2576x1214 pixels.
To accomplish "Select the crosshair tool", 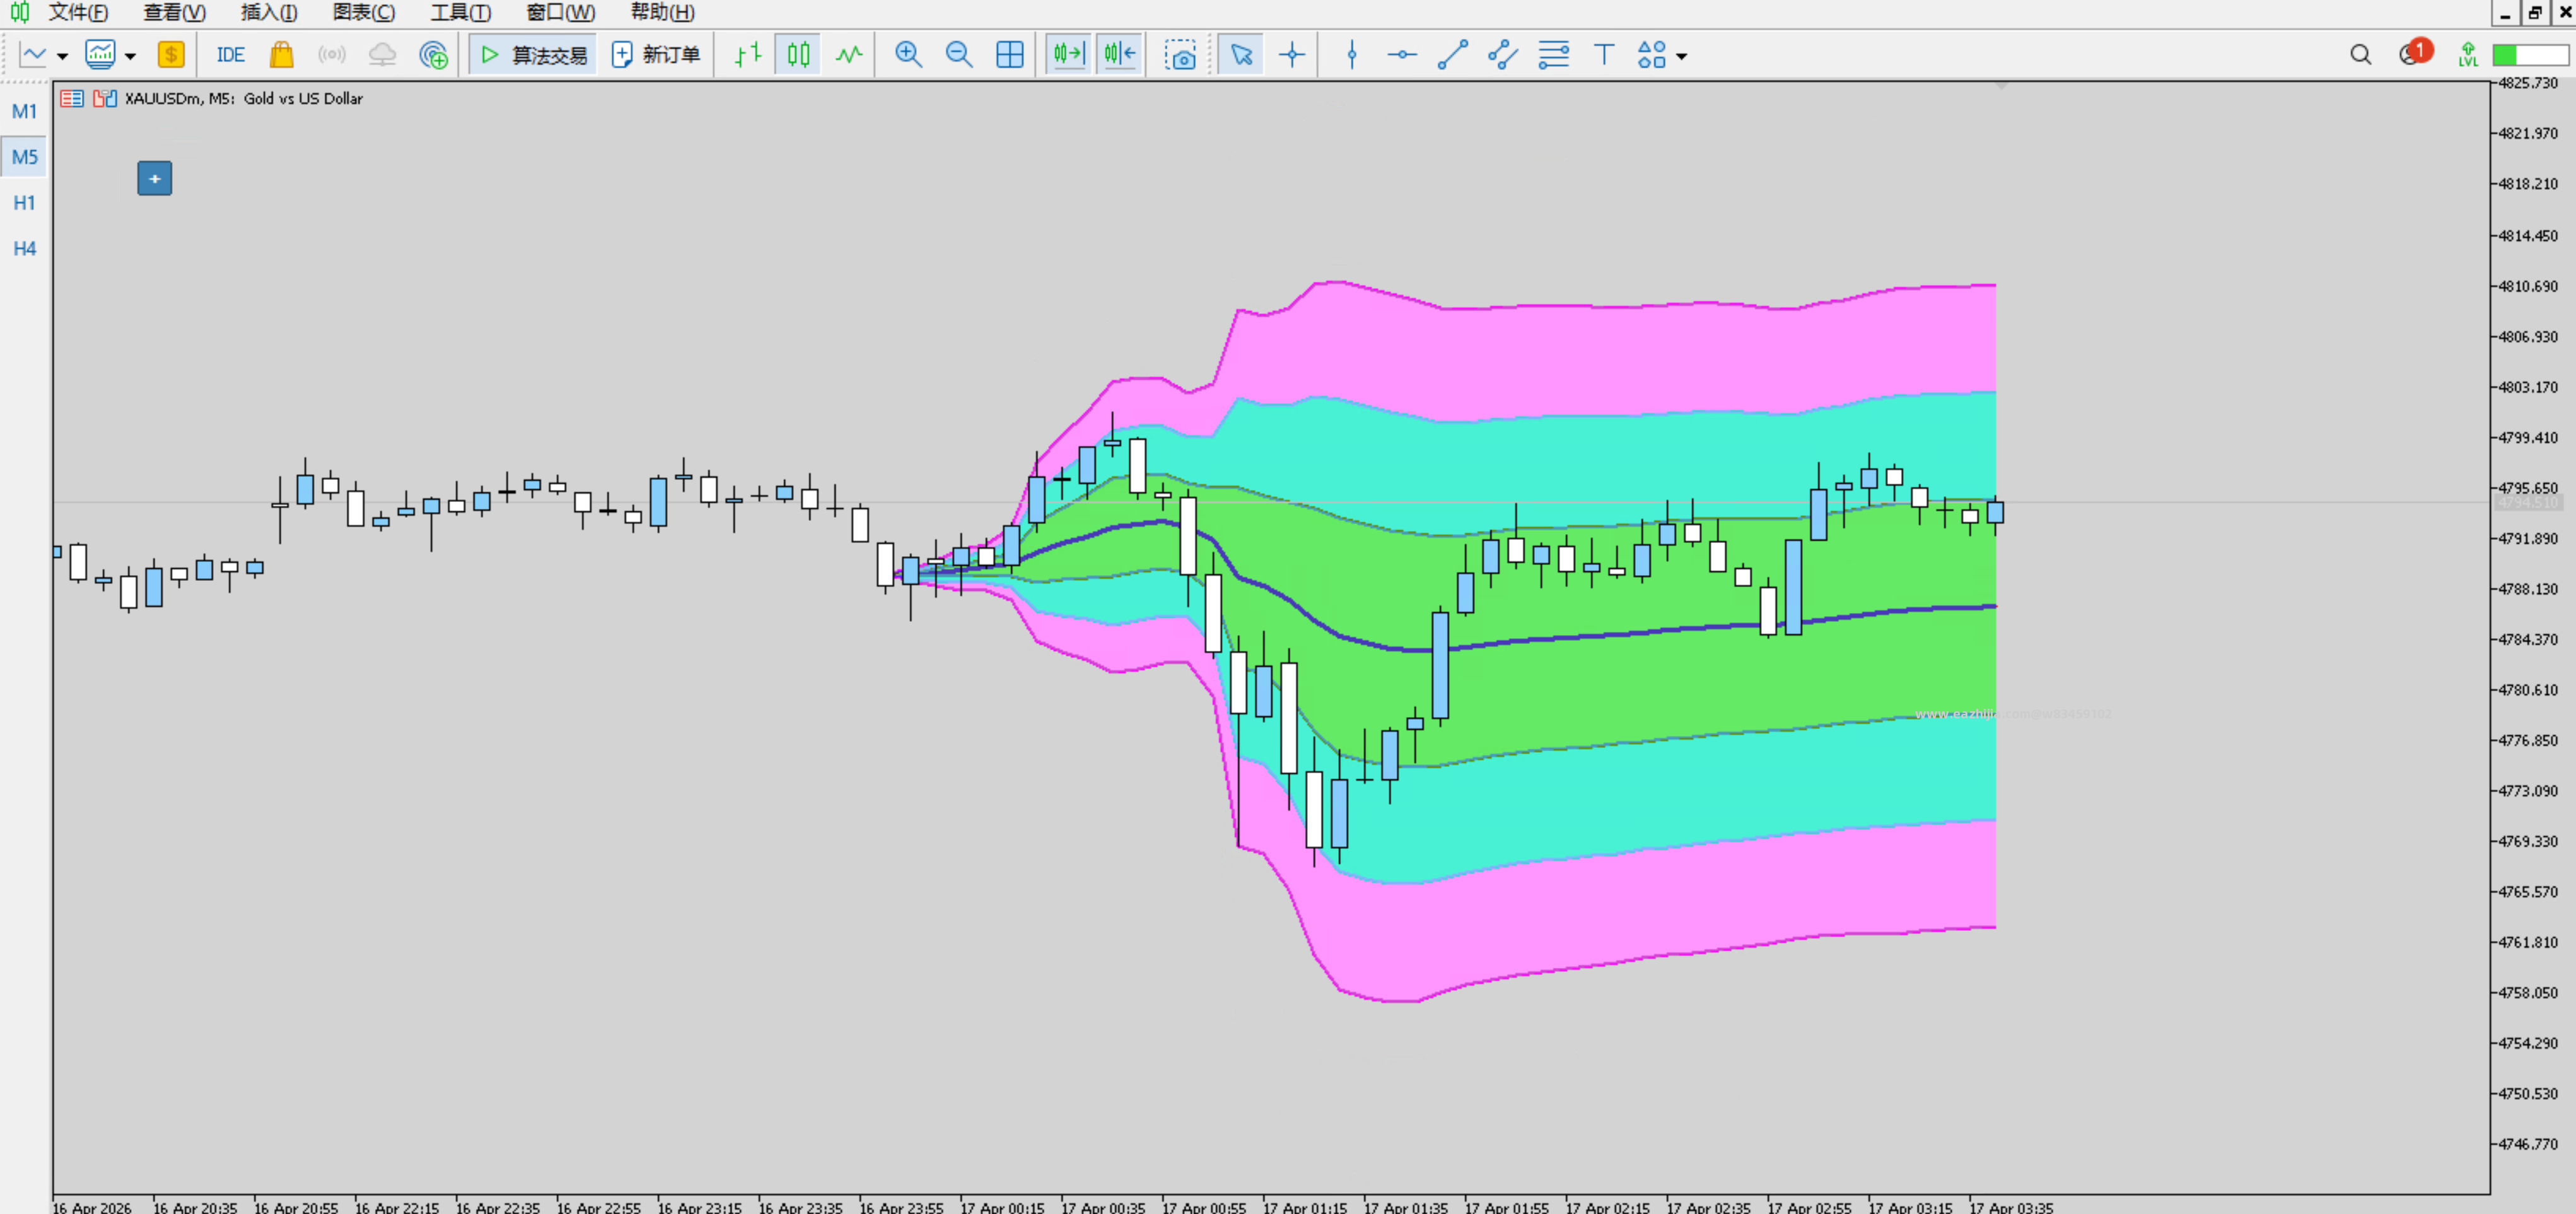I will point(1292,55).
